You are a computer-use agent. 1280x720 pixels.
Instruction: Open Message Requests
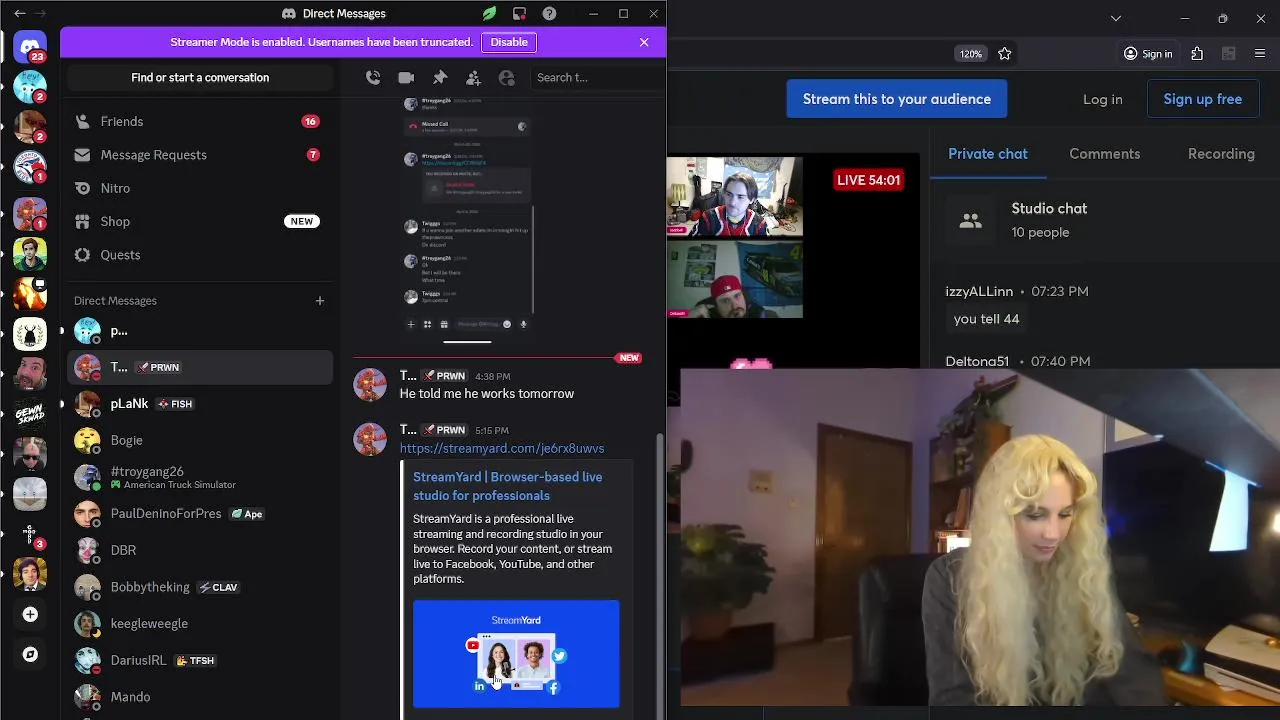click(x=200, y=155)
